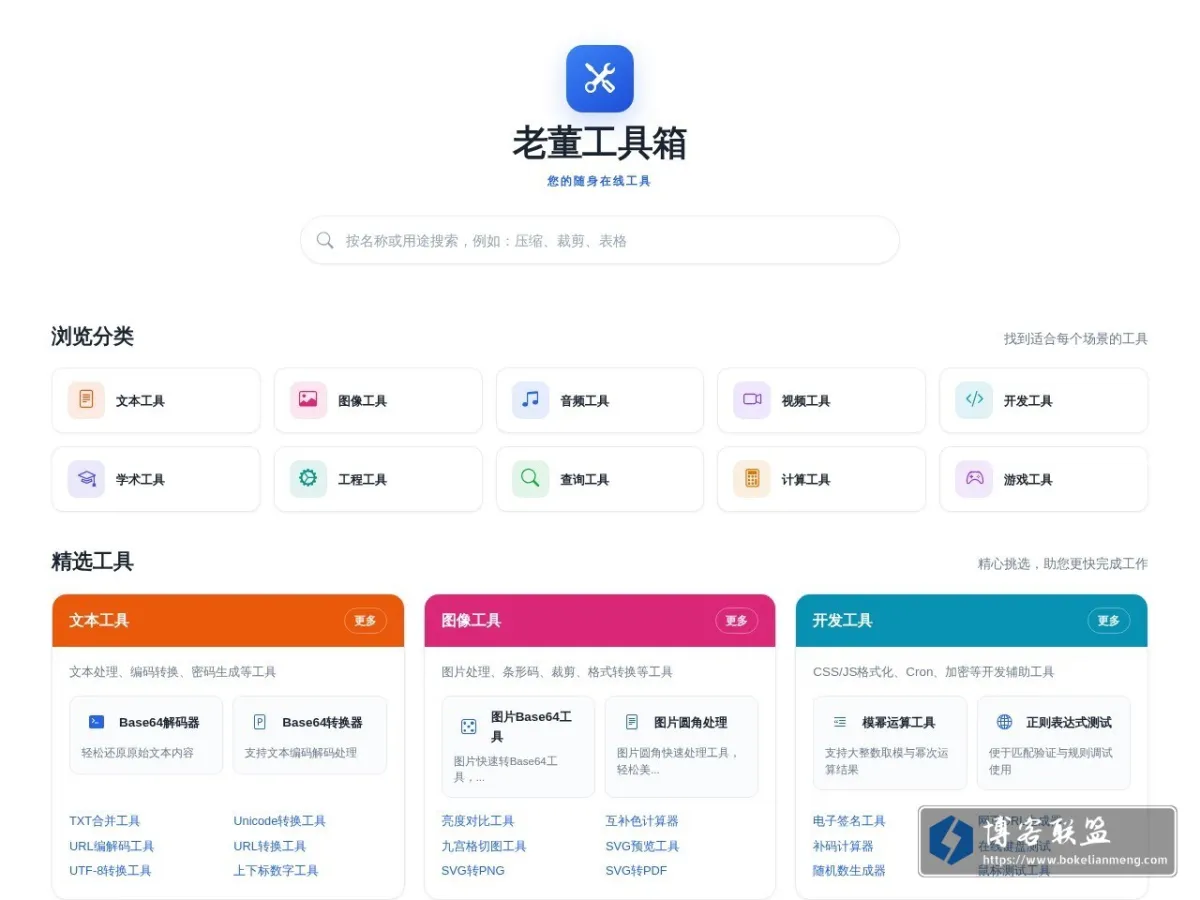The image size is (1200, 900).
Task: Click the blue wrench-and-screwdriver logo icon
Action: pos(600,78)
